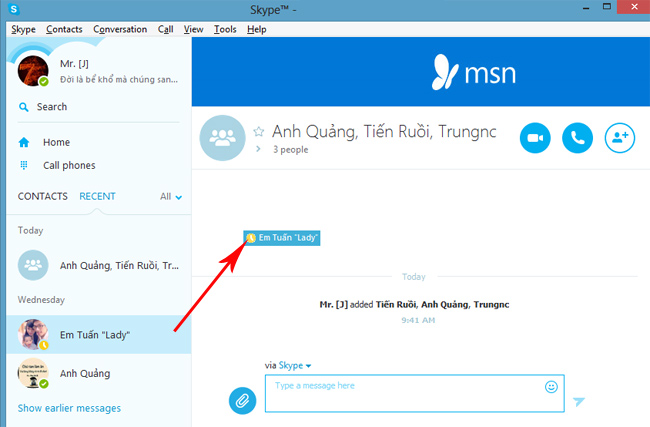Click the 3 people label

291,150
